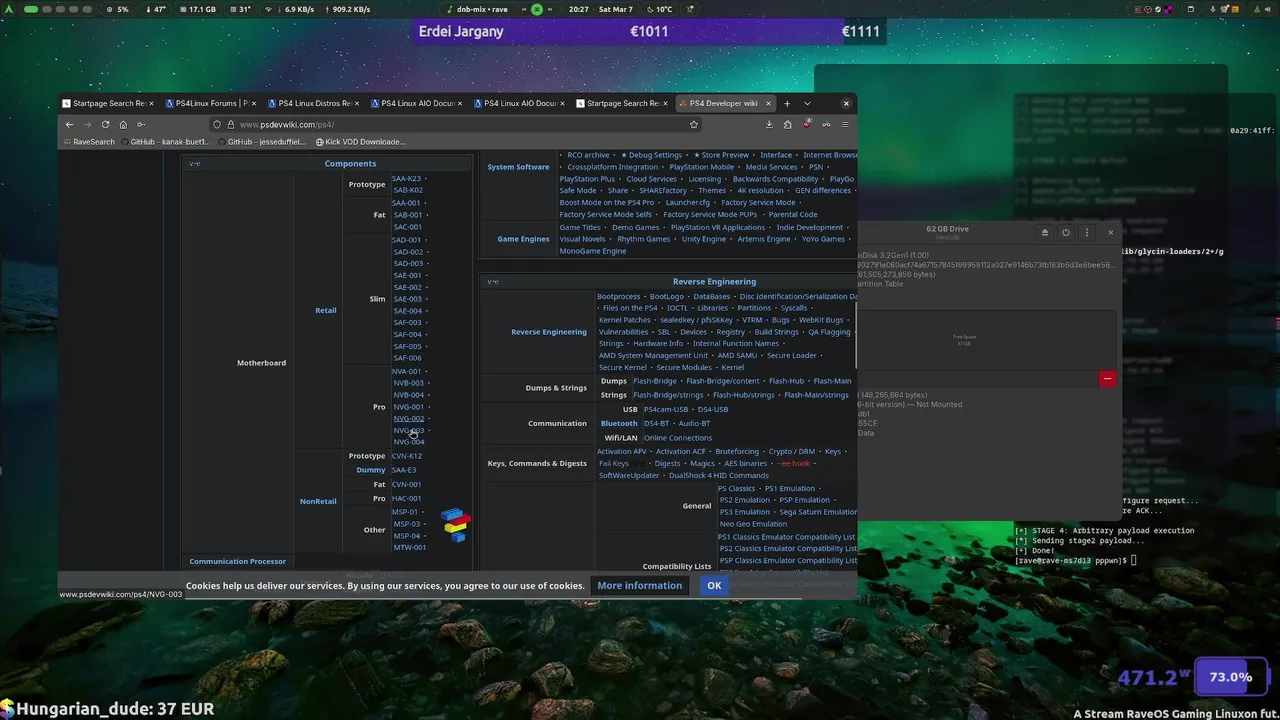Accept cookies with the OK button
The width and height of the screenshot is (1280, 720).
(714, 586)
